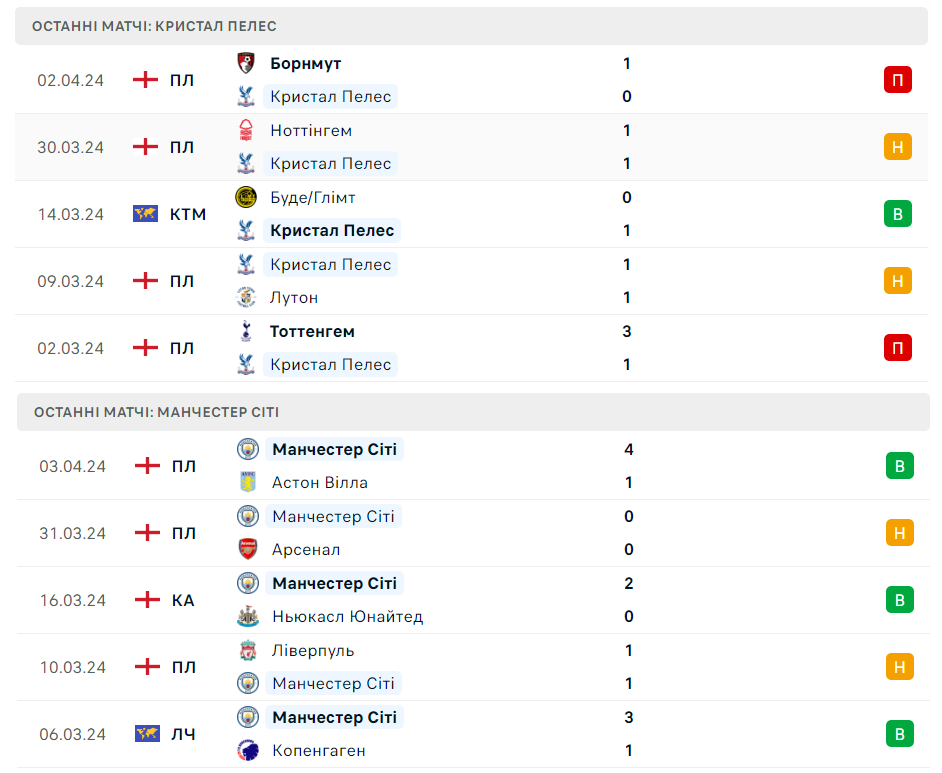Click the green win badge for Bodø/Glimt match

point(897,214)
